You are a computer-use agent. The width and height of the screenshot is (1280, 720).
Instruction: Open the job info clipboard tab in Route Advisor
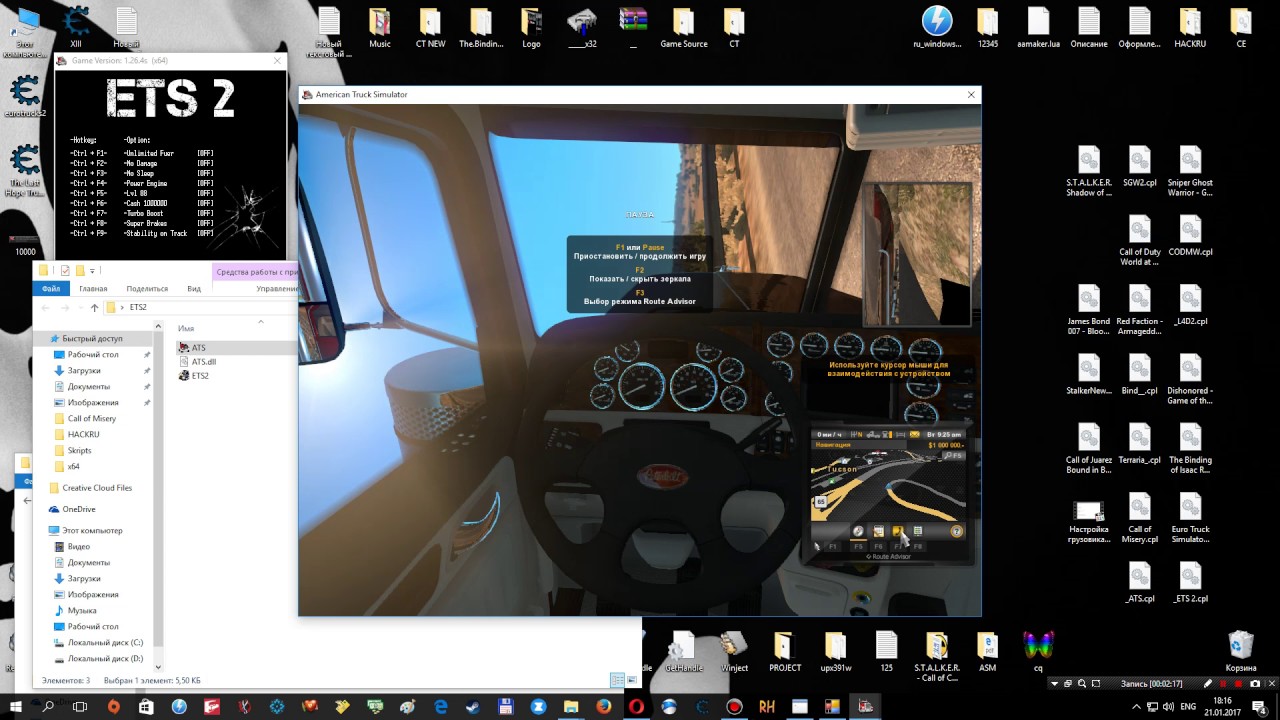[878, 531]
